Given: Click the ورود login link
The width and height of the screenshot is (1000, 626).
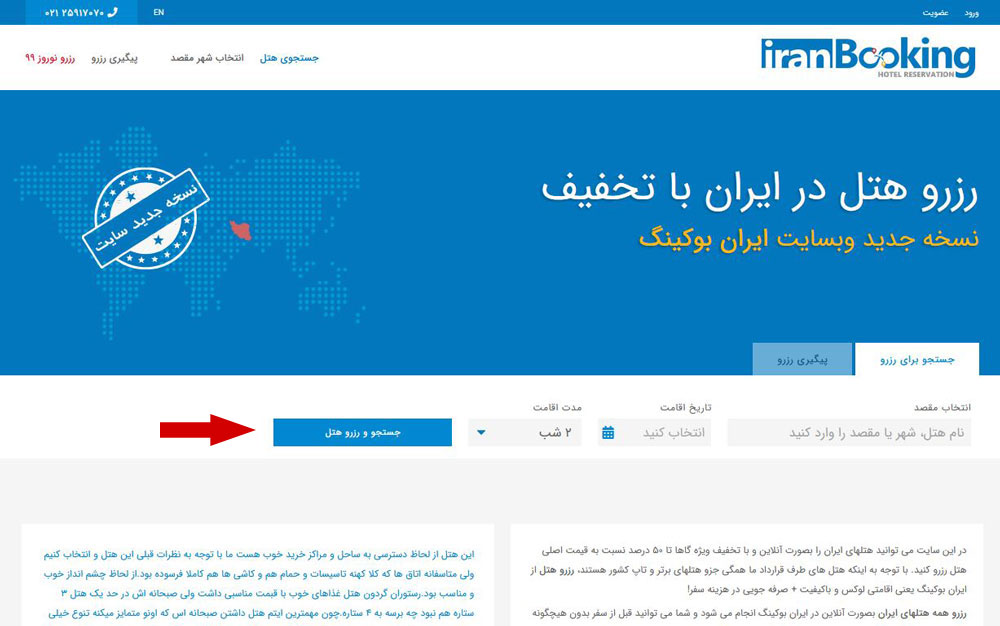Looking at the screenshot, I should (x=971, y=13).
